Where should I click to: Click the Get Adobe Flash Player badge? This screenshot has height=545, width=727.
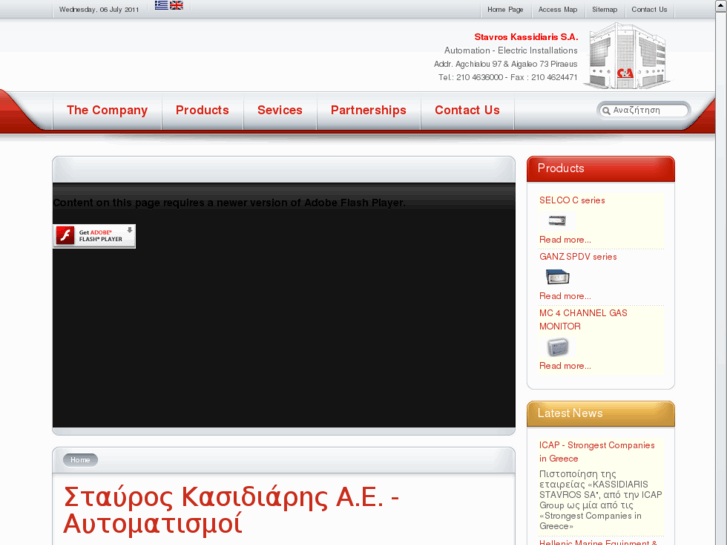pos(94,236)
